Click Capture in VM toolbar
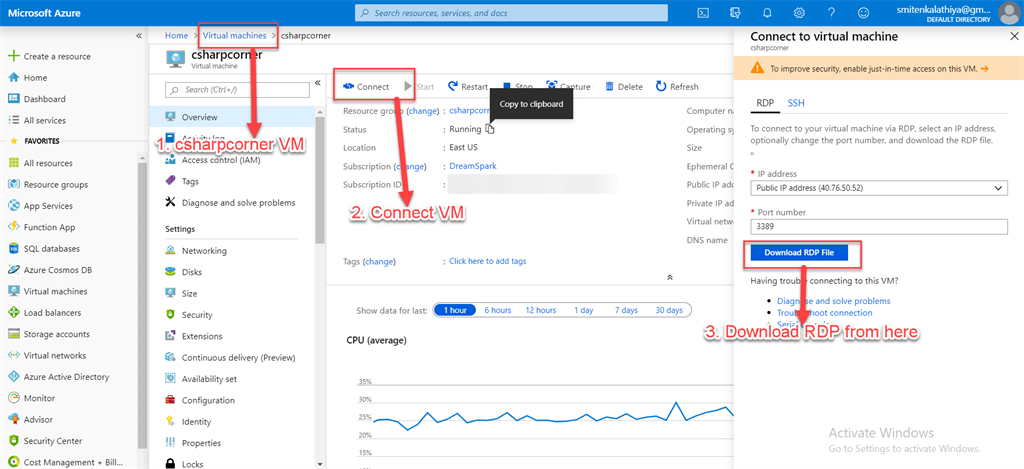 (568, 86)
